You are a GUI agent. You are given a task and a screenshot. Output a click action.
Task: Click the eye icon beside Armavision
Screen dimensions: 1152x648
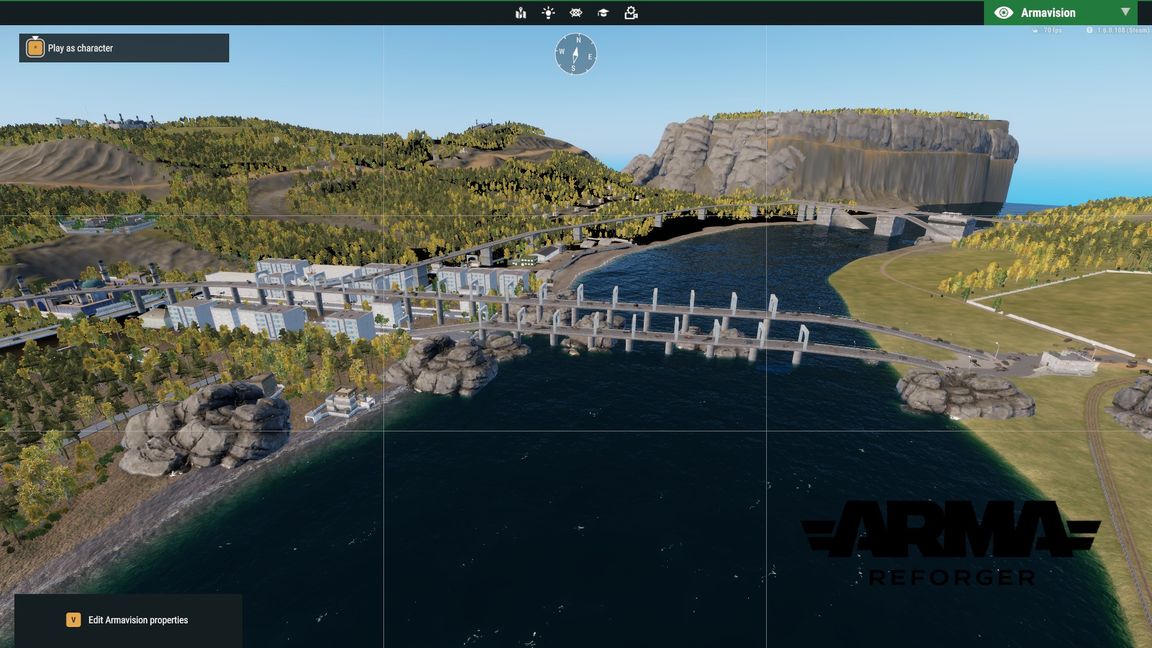click(x=1004, y=13)
